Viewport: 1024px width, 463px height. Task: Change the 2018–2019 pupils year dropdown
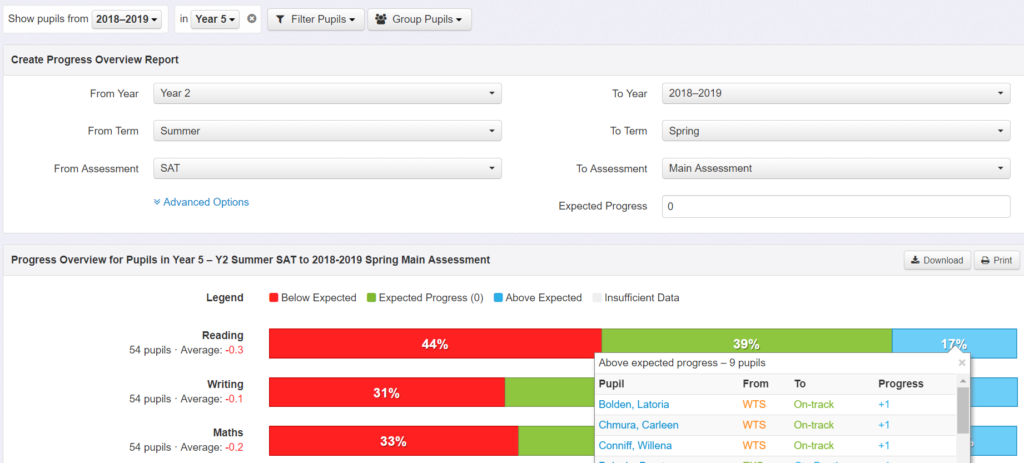(x=127, y=20)
